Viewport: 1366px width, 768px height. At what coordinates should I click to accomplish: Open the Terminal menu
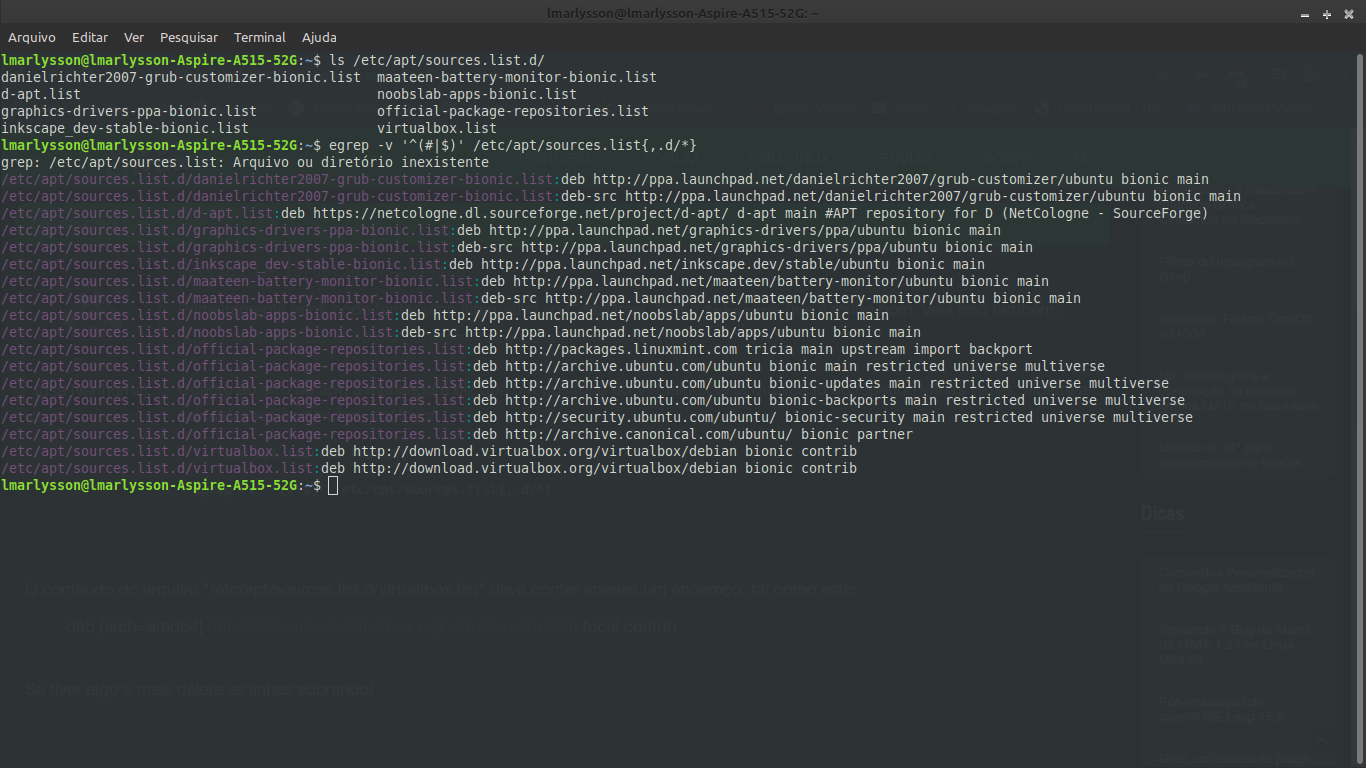(x=260, y=37)
